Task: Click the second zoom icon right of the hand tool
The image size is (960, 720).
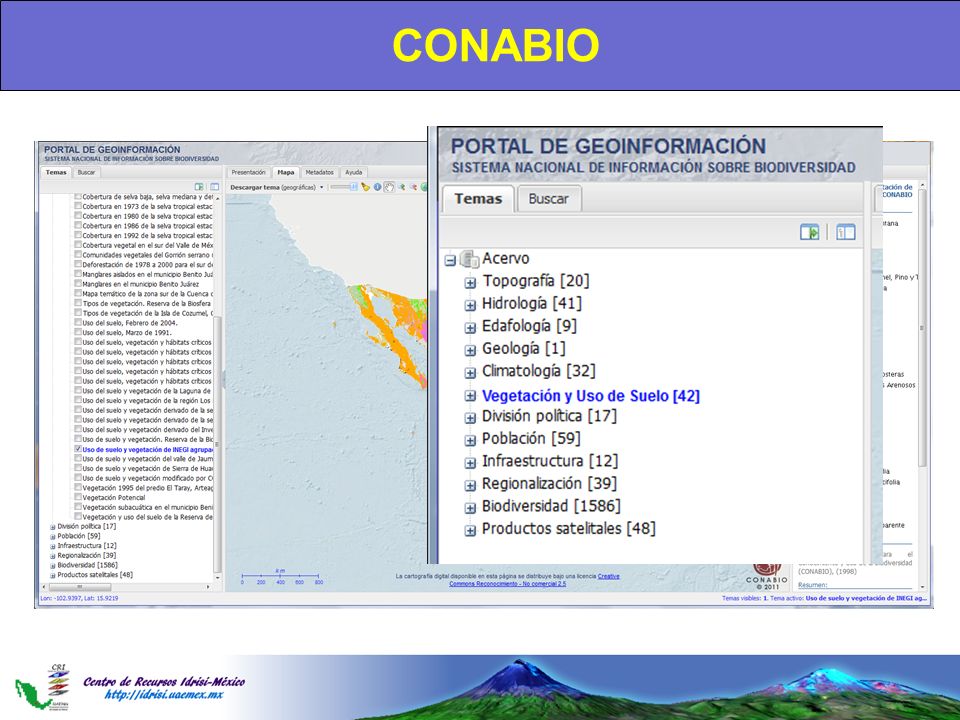Action: 413,187
